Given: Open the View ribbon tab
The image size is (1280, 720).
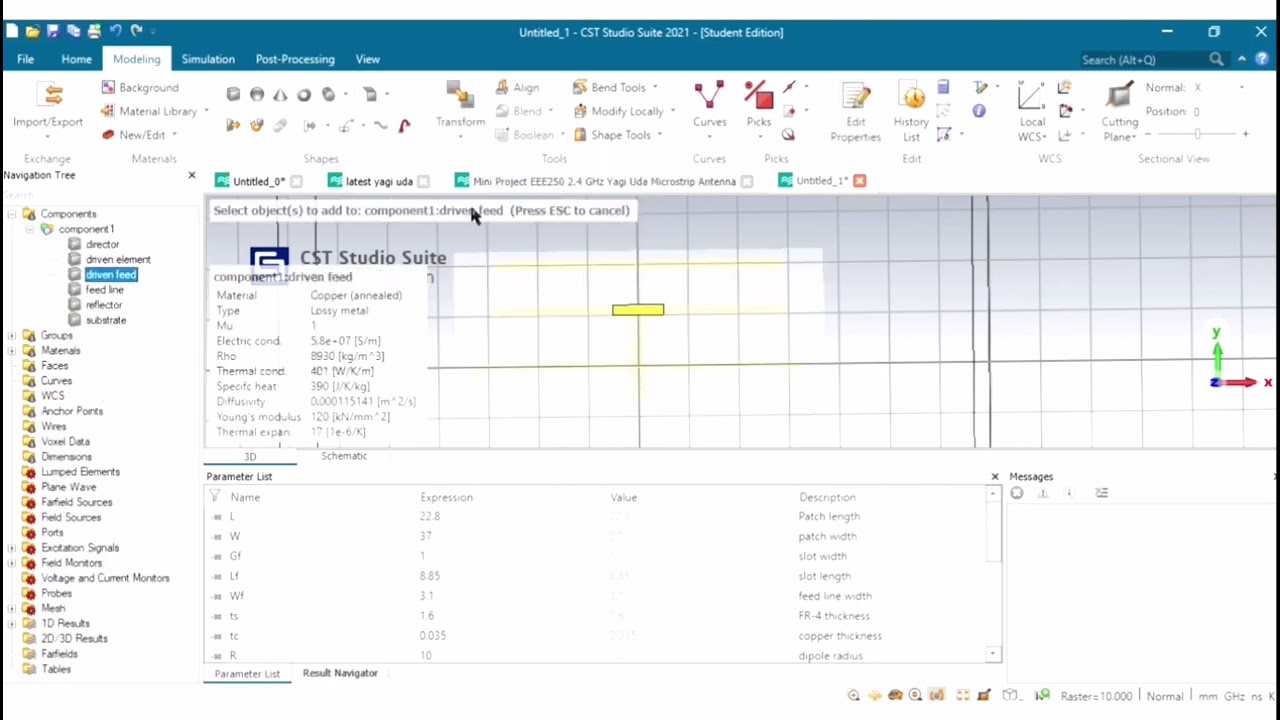Looking at the screenshot, I should pyautogui.click(x=368, y=59).
